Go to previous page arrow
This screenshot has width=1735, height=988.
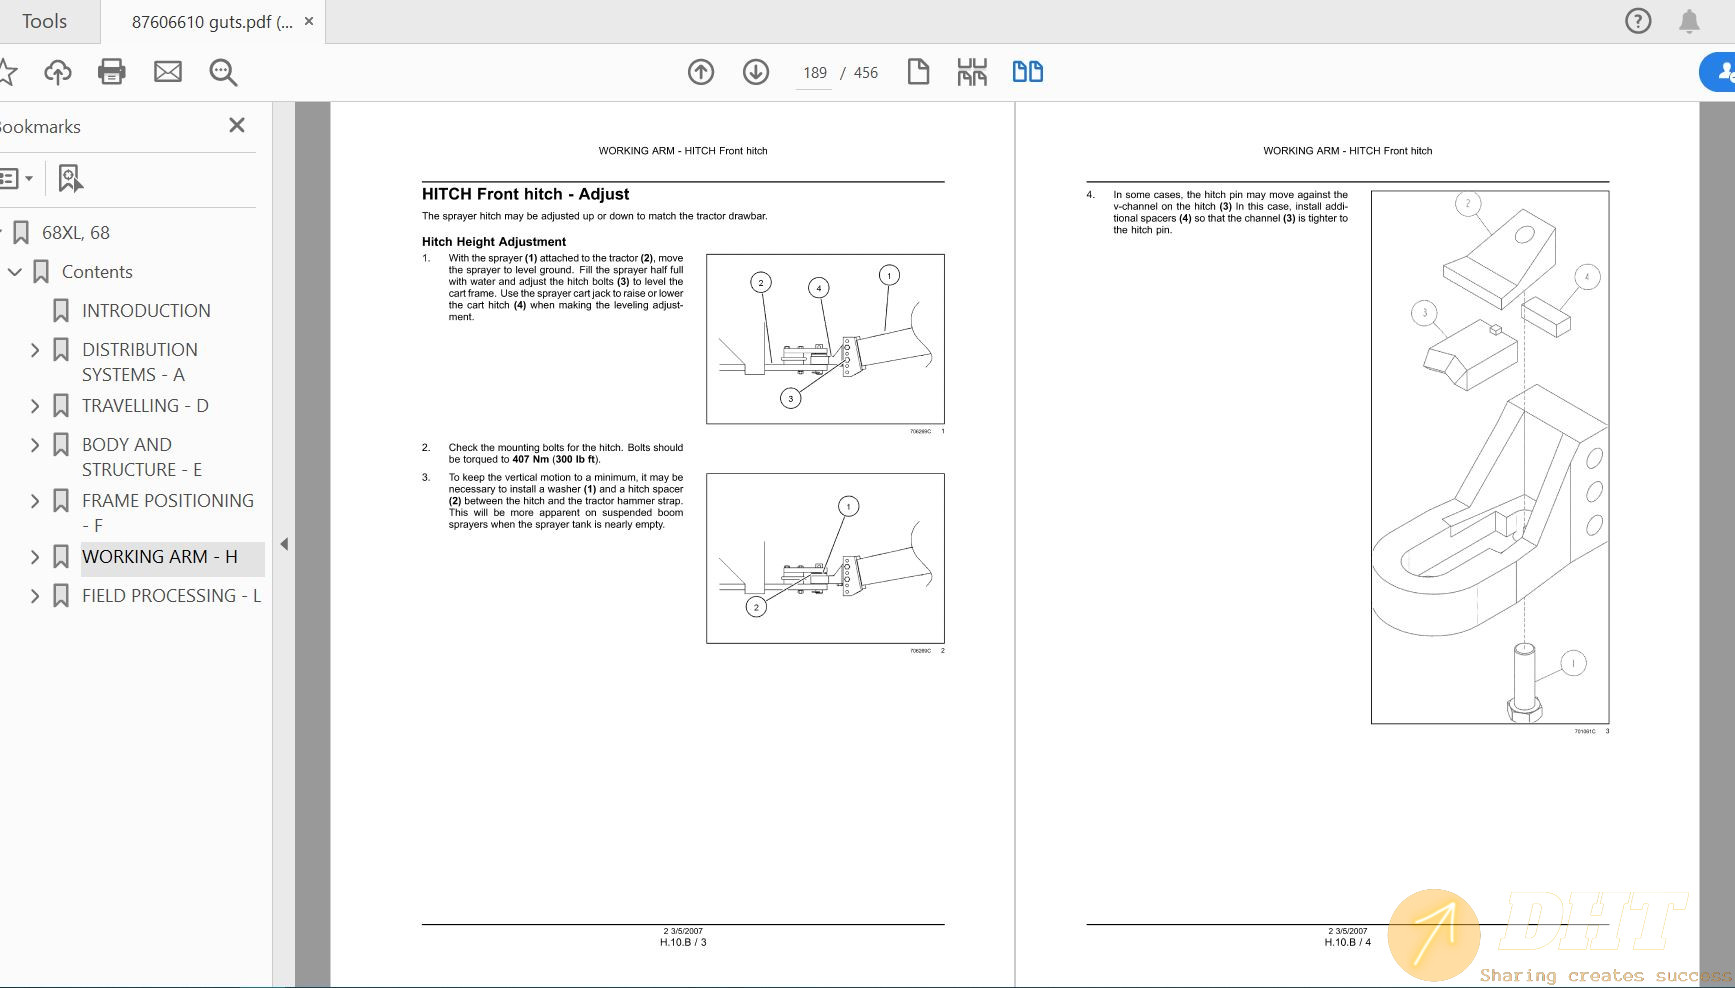tap(701, 72)
